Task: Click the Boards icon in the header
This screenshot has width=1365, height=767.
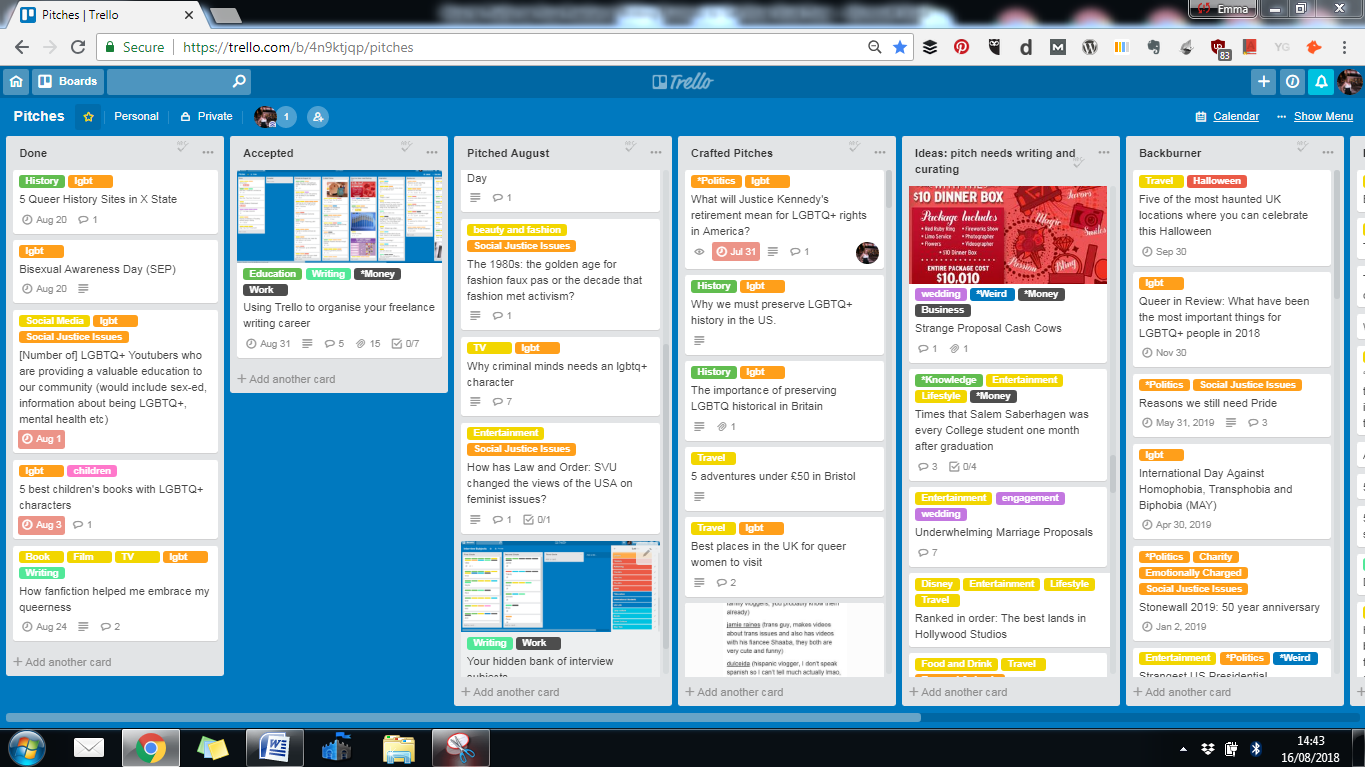Action: pos(67,81)
